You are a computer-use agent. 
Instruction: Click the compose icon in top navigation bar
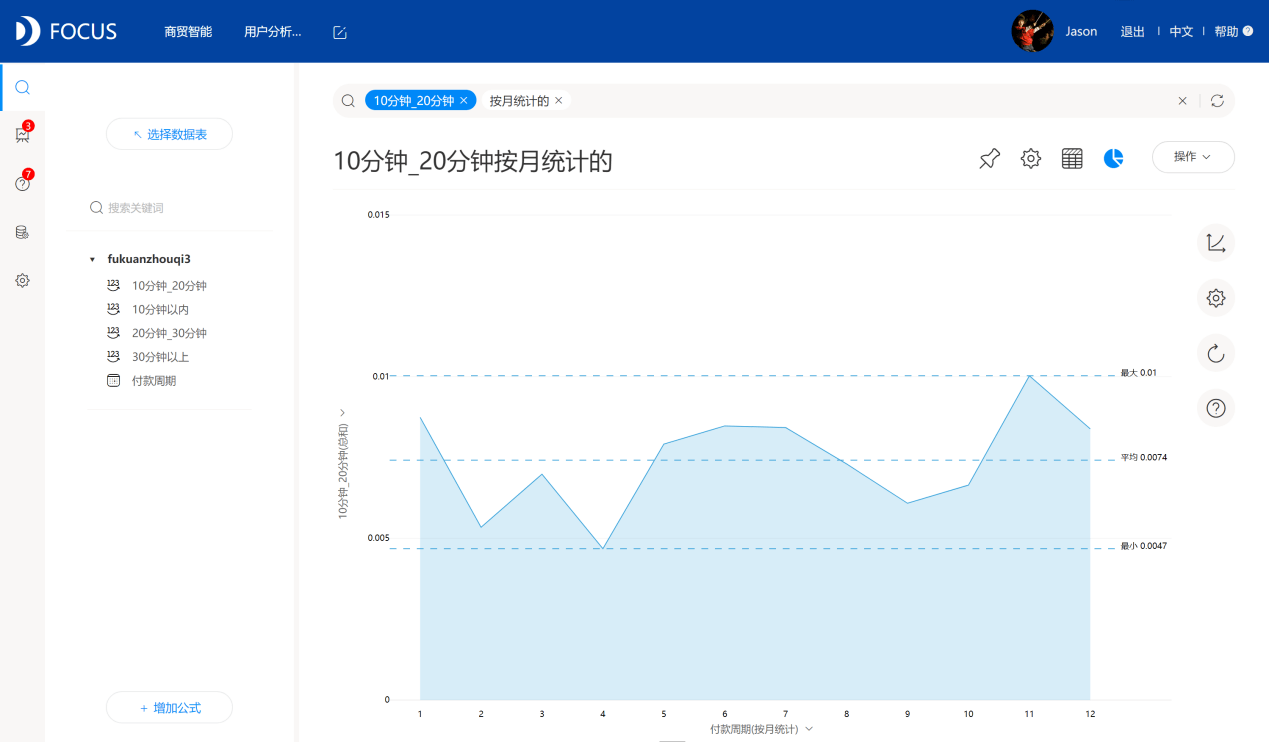pos(339,31)
